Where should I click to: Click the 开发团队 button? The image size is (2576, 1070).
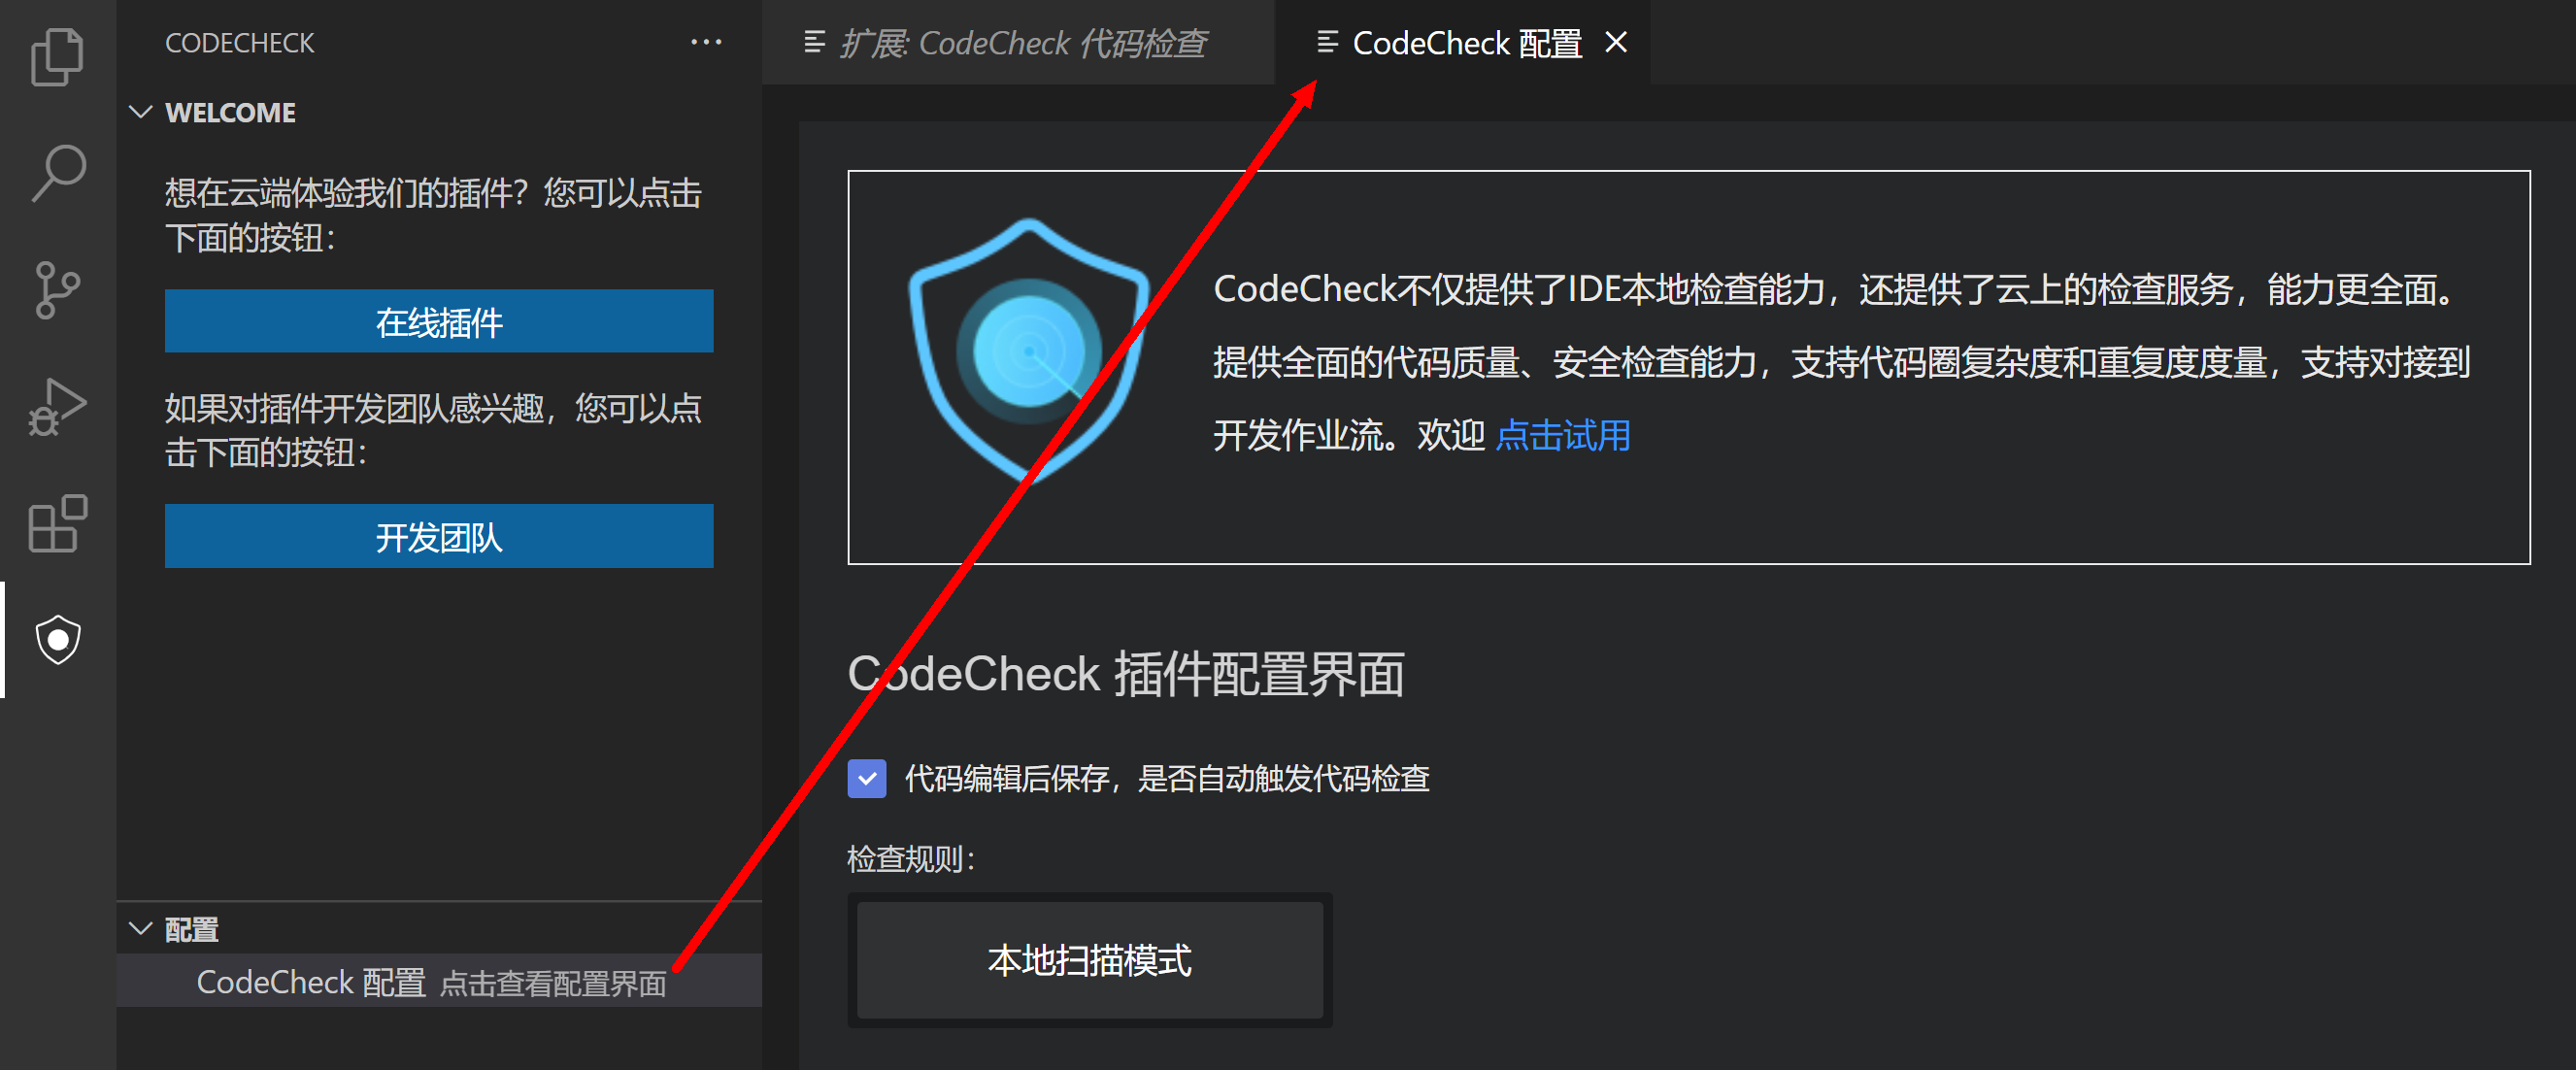[439, 536]
